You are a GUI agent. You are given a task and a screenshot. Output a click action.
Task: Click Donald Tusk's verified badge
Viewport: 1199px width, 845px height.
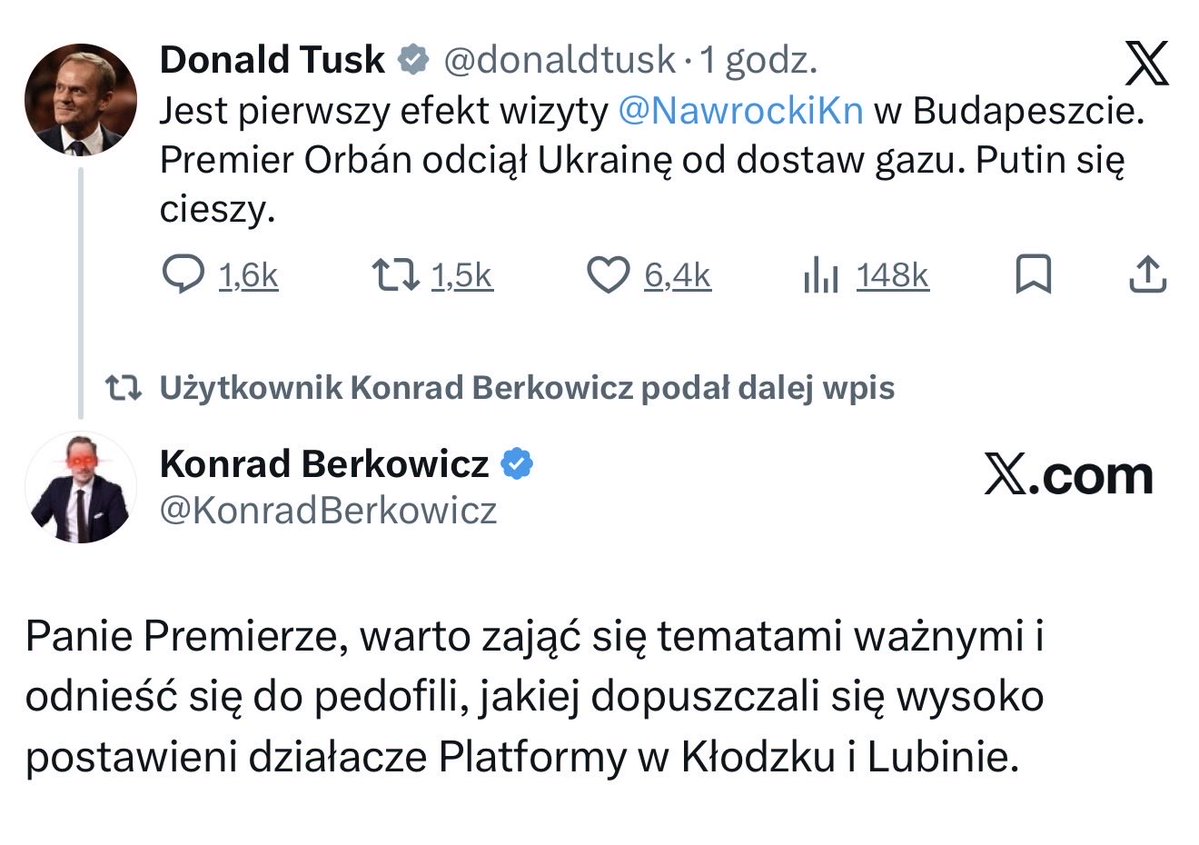pos(410,59)
